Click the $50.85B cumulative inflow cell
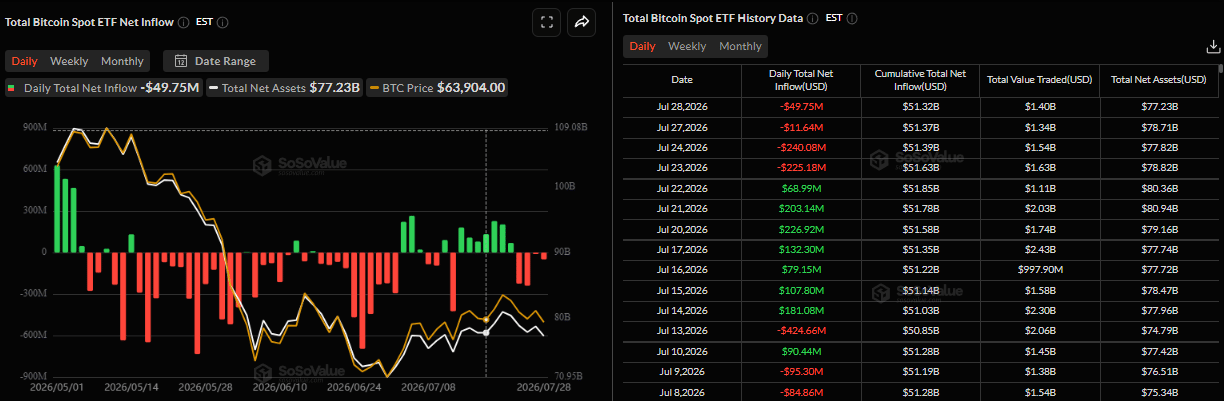 pos(919,329)
